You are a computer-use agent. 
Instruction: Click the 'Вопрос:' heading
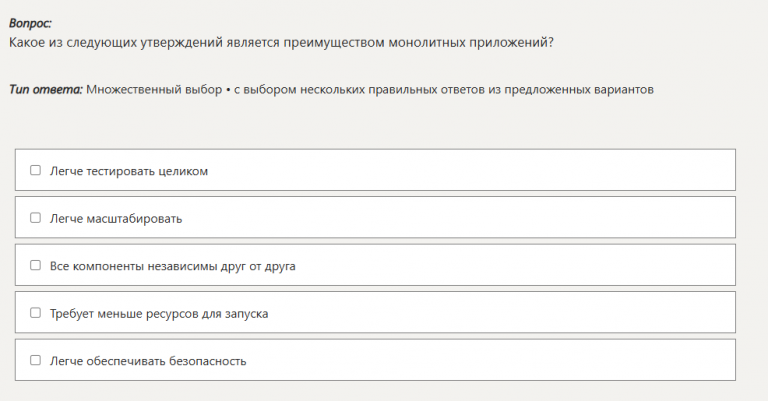pos(30,22)
